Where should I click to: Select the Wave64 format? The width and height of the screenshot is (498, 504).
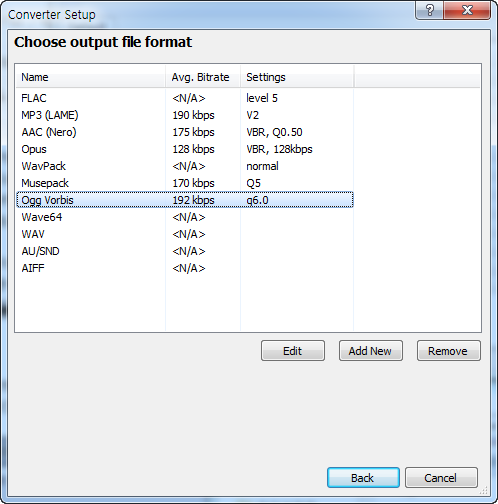point(185,217)
